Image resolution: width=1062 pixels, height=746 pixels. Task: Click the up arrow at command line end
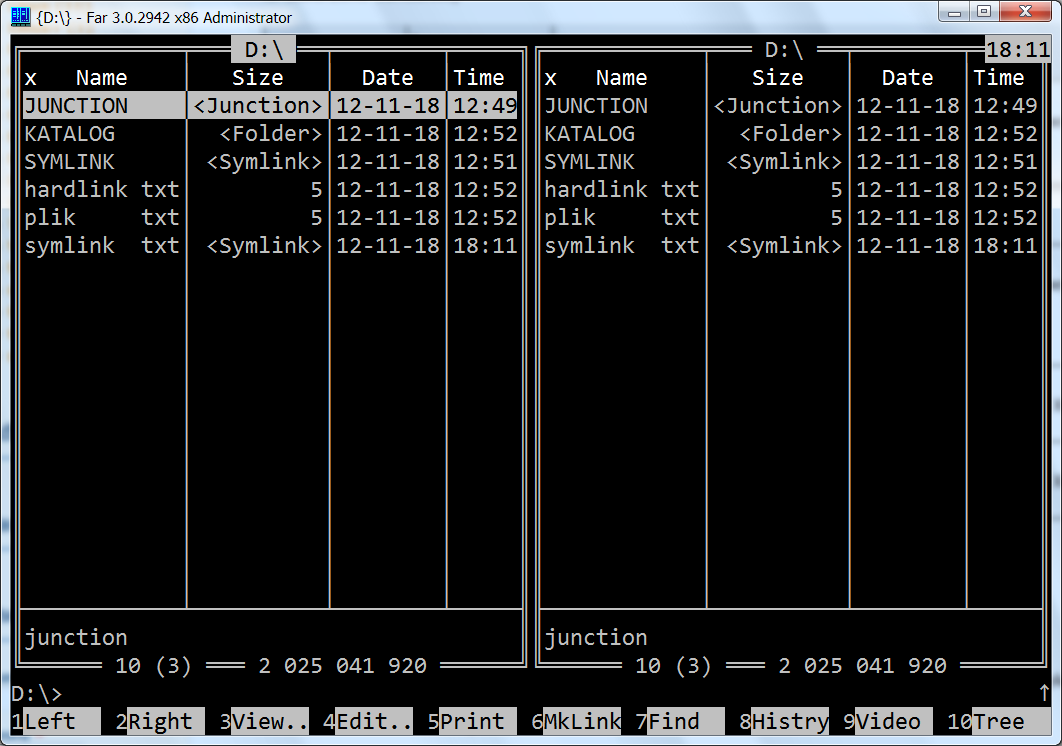coord(1044,692)
